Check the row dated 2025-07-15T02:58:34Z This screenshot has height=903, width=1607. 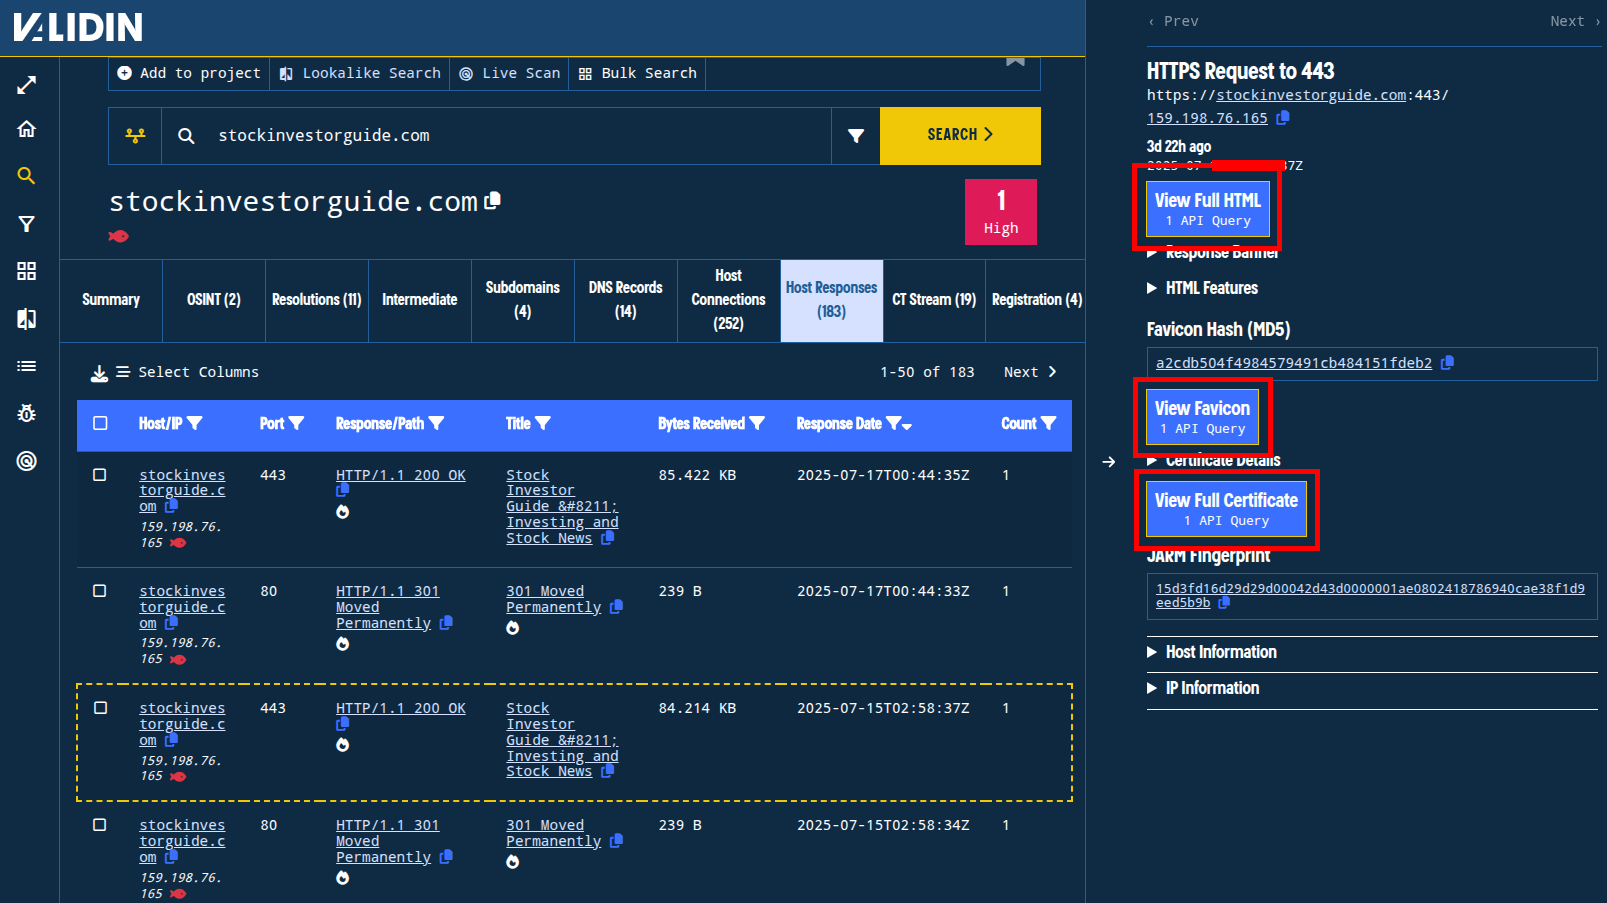pos(100,825)
